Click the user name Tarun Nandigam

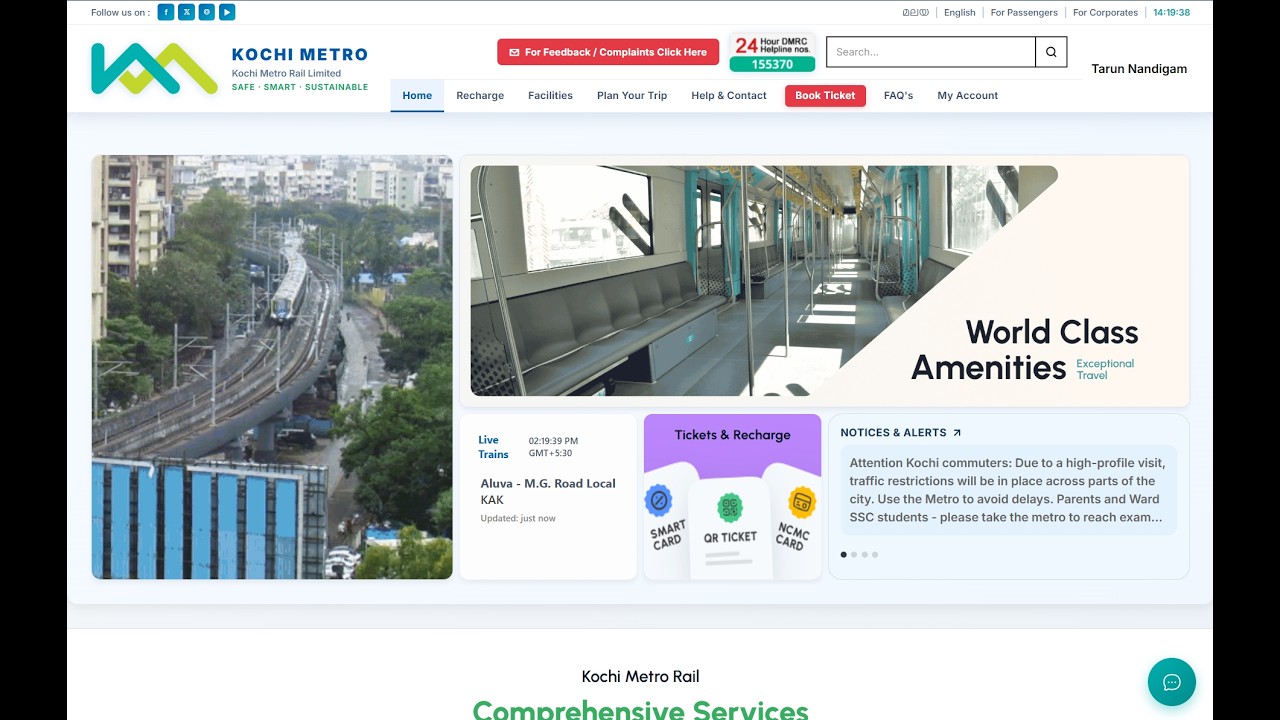tap(1139, 69)
